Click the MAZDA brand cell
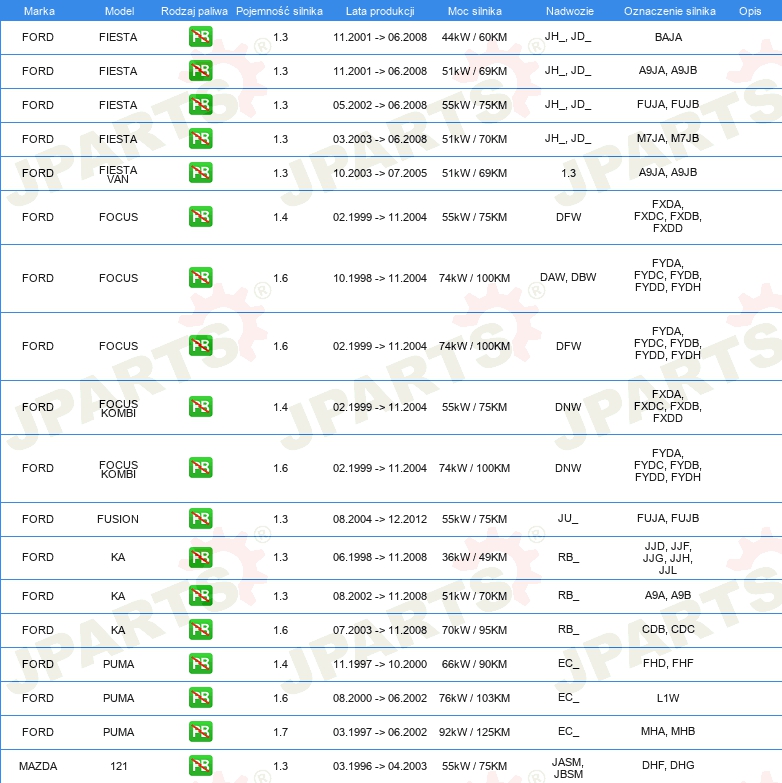The image size is (782, 783). pos(38,766)
